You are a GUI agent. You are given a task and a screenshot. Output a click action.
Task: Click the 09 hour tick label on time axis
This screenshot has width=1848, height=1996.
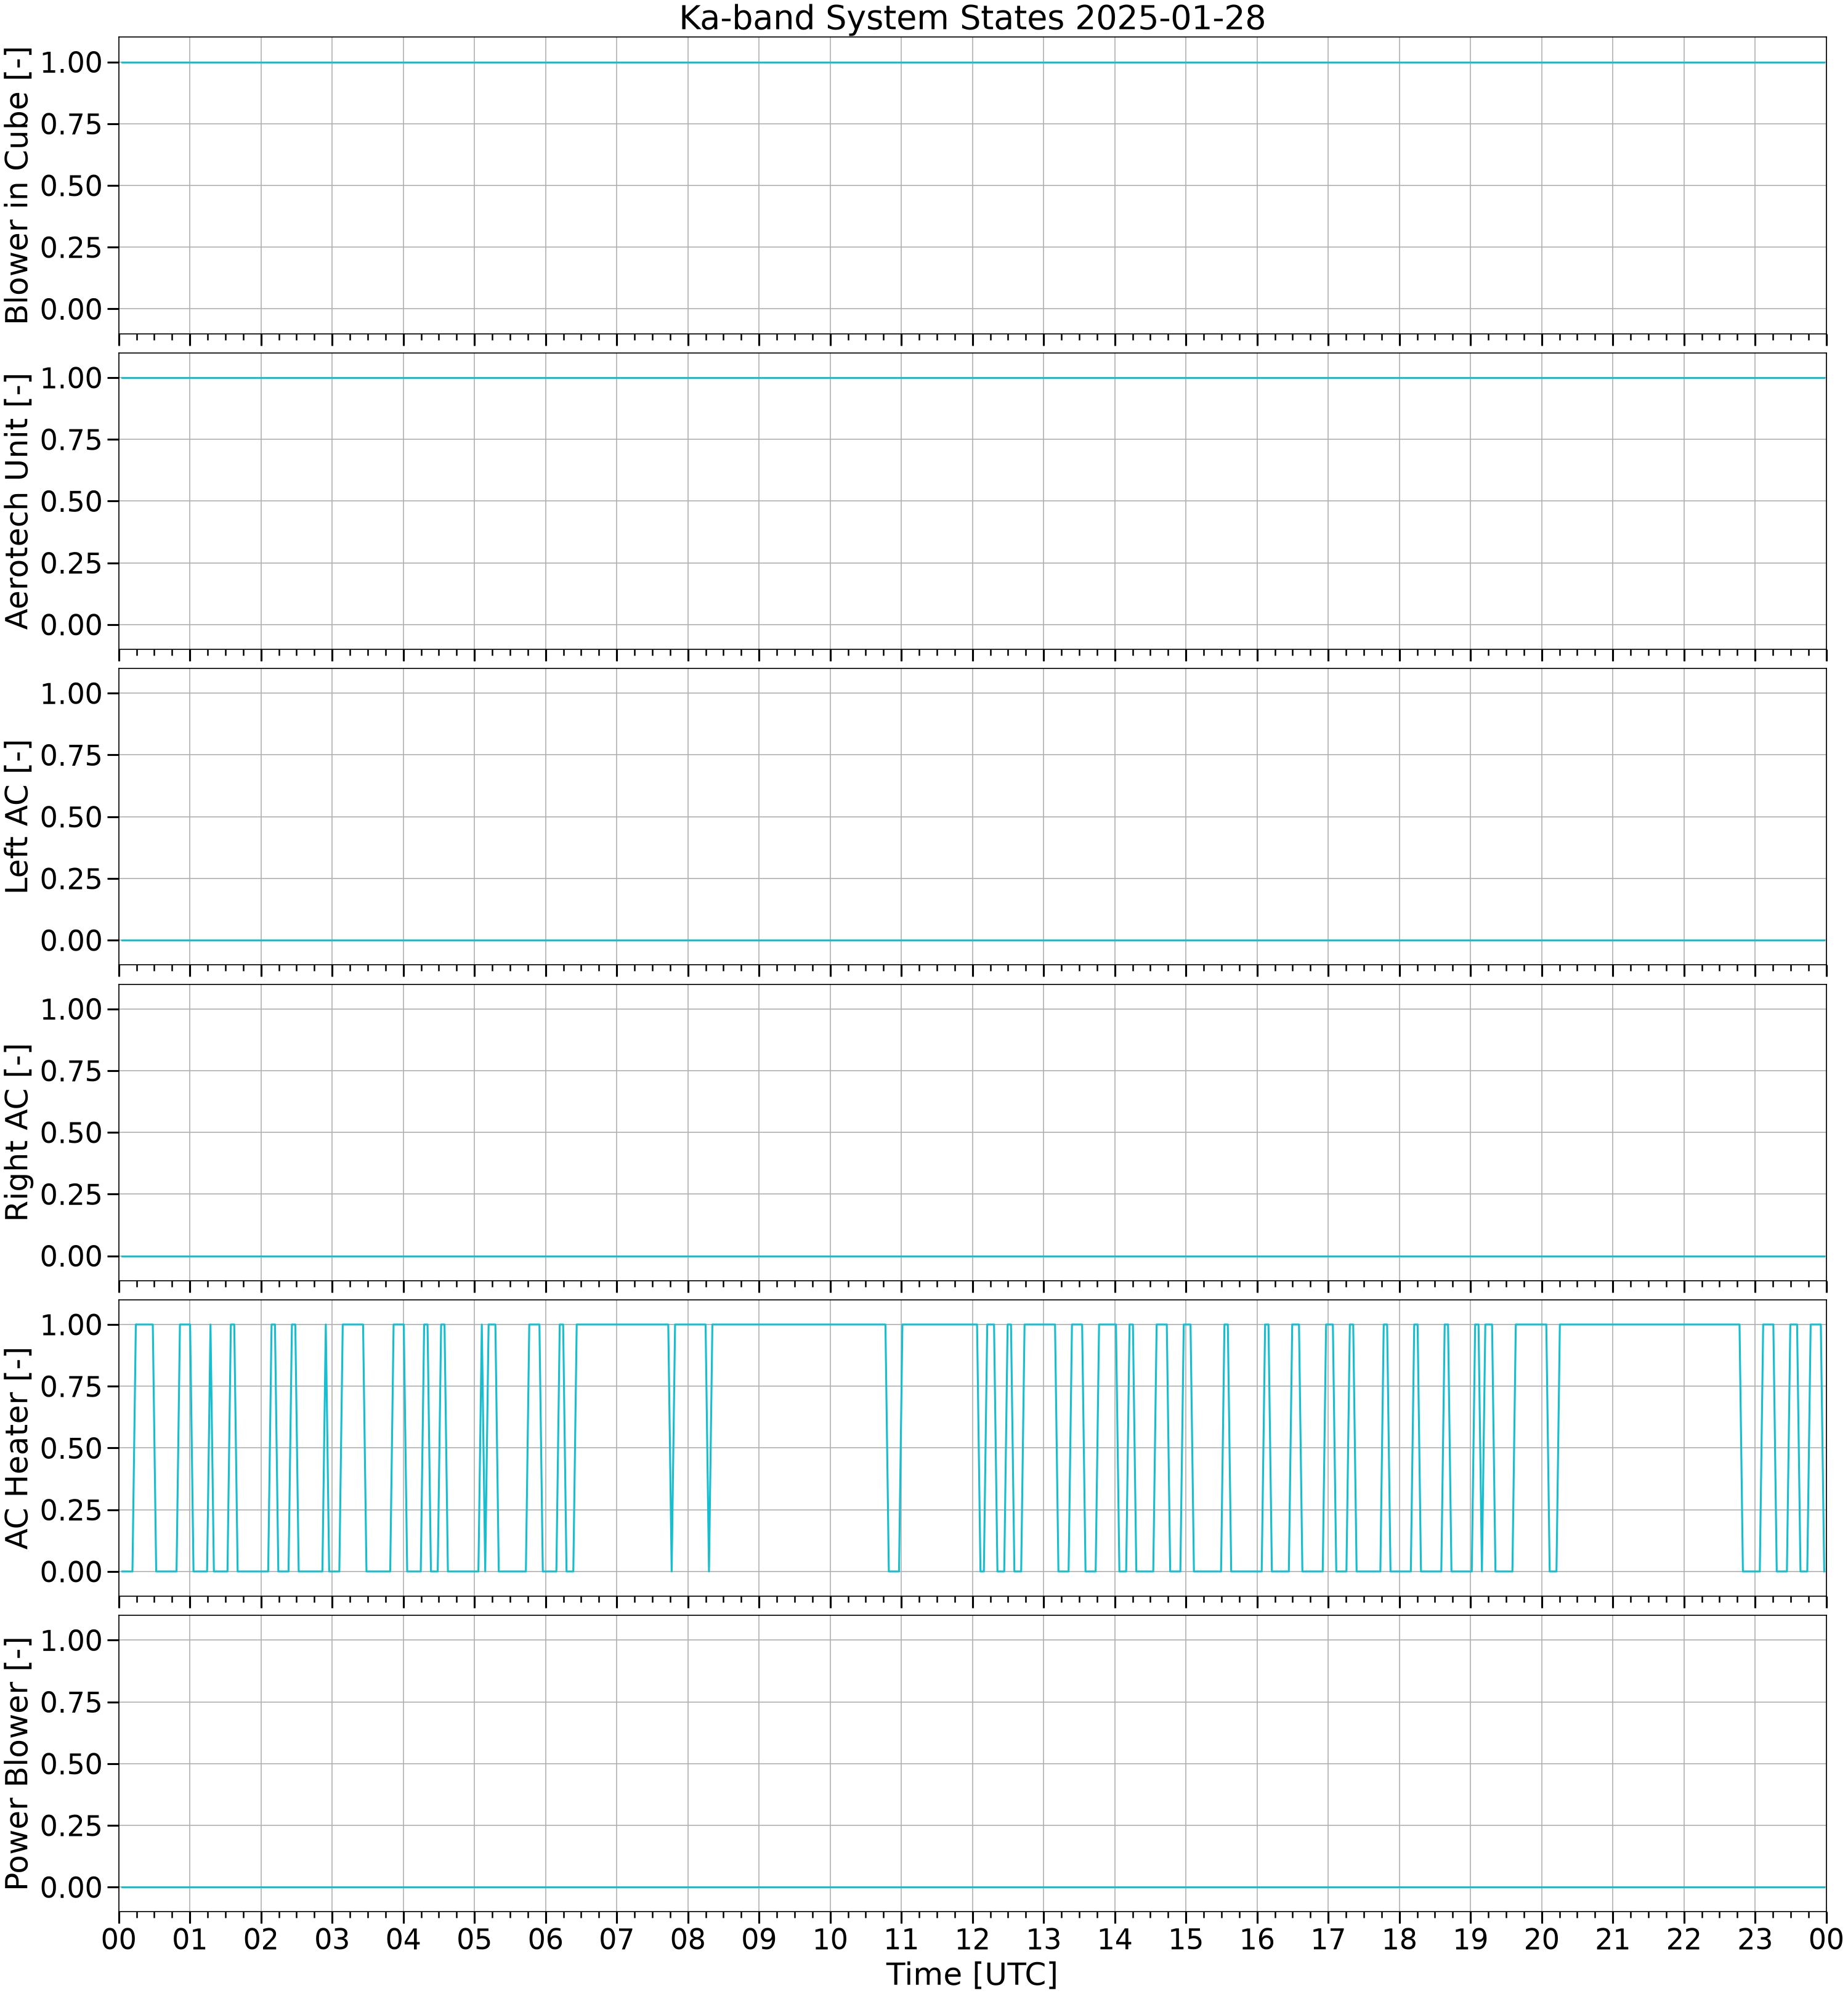click(x=759, y=1939)
